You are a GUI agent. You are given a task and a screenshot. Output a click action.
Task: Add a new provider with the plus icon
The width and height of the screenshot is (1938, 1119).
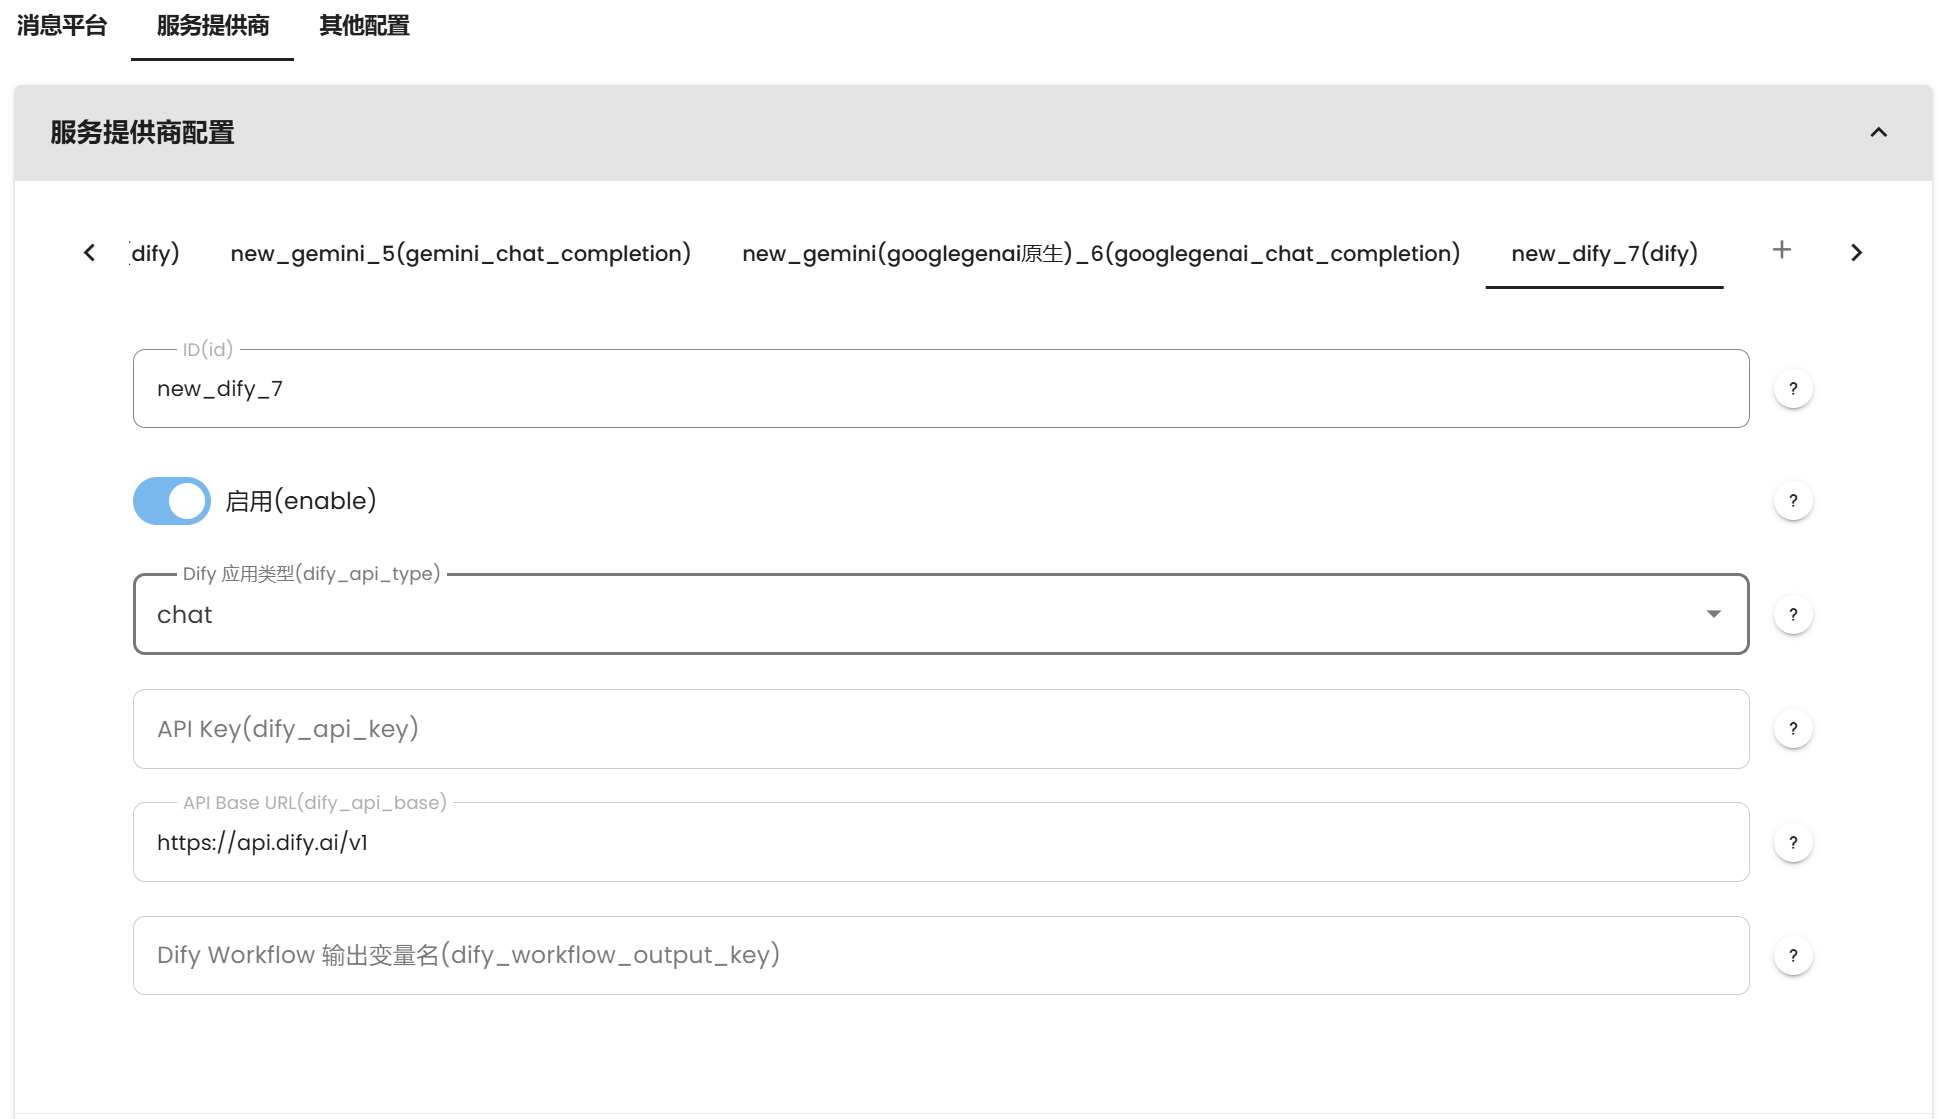point(1781,250)
